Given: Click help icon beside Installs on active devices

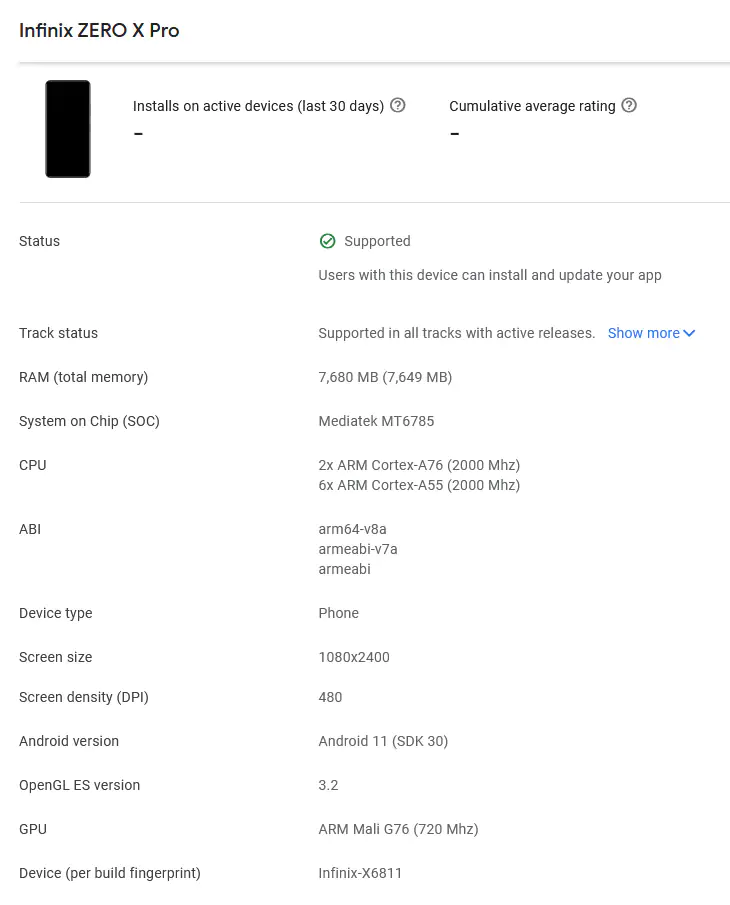Looking at the screenshot, I should coord(398,106).
